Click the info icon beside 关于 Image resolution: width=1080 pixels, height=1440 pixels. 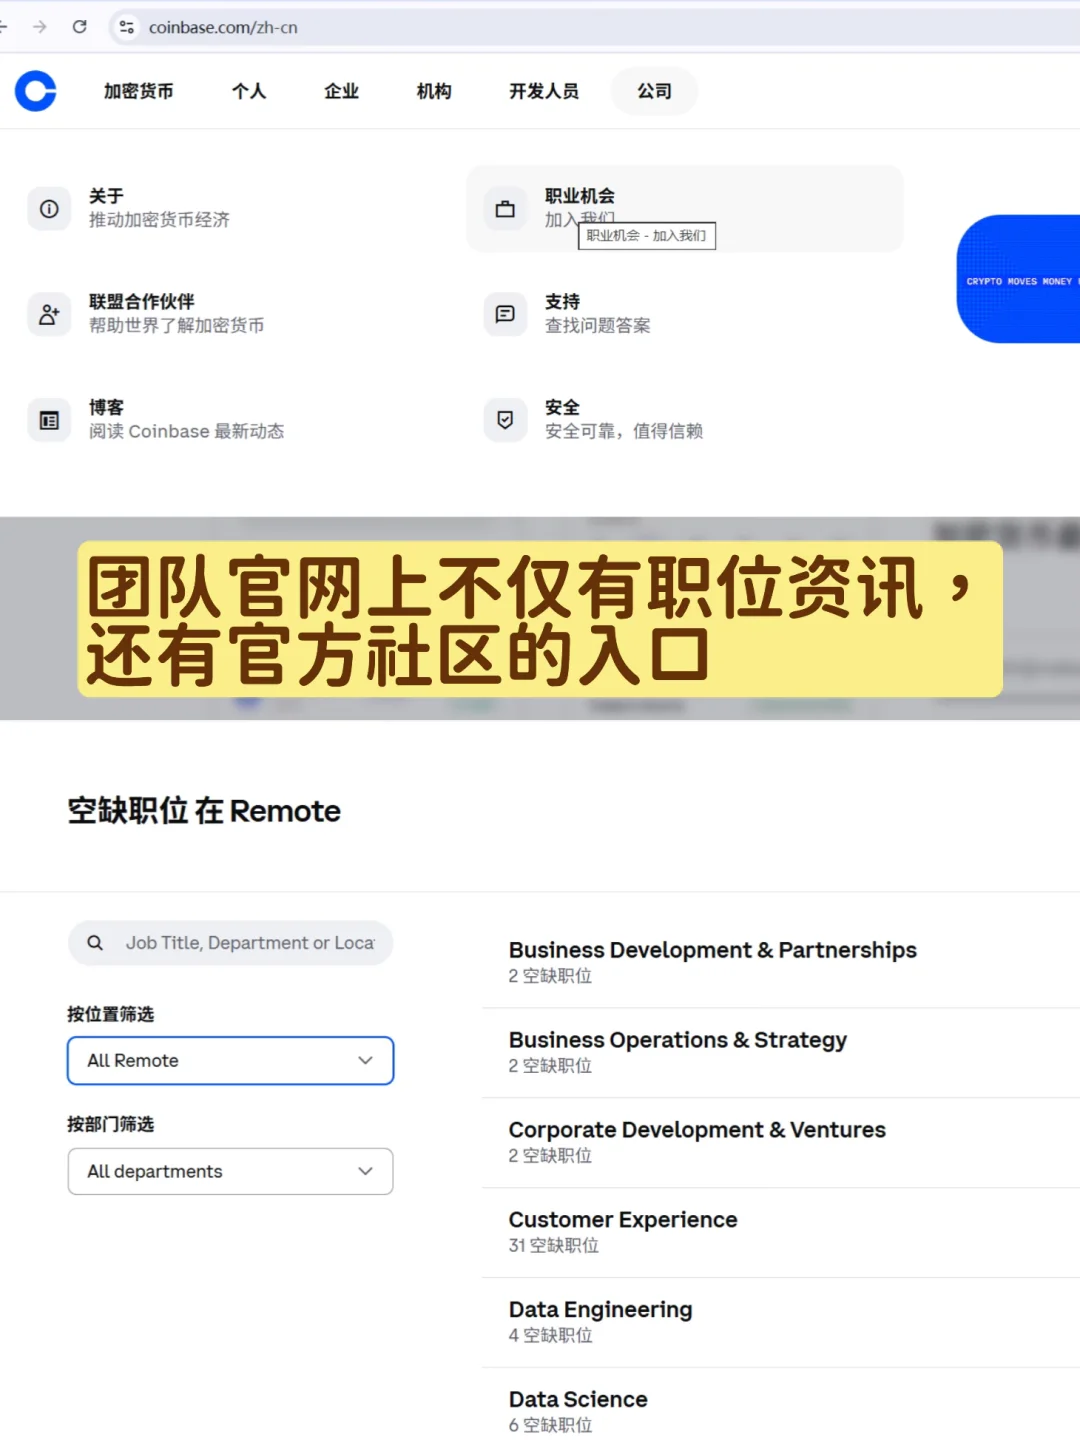coord(49,209)
